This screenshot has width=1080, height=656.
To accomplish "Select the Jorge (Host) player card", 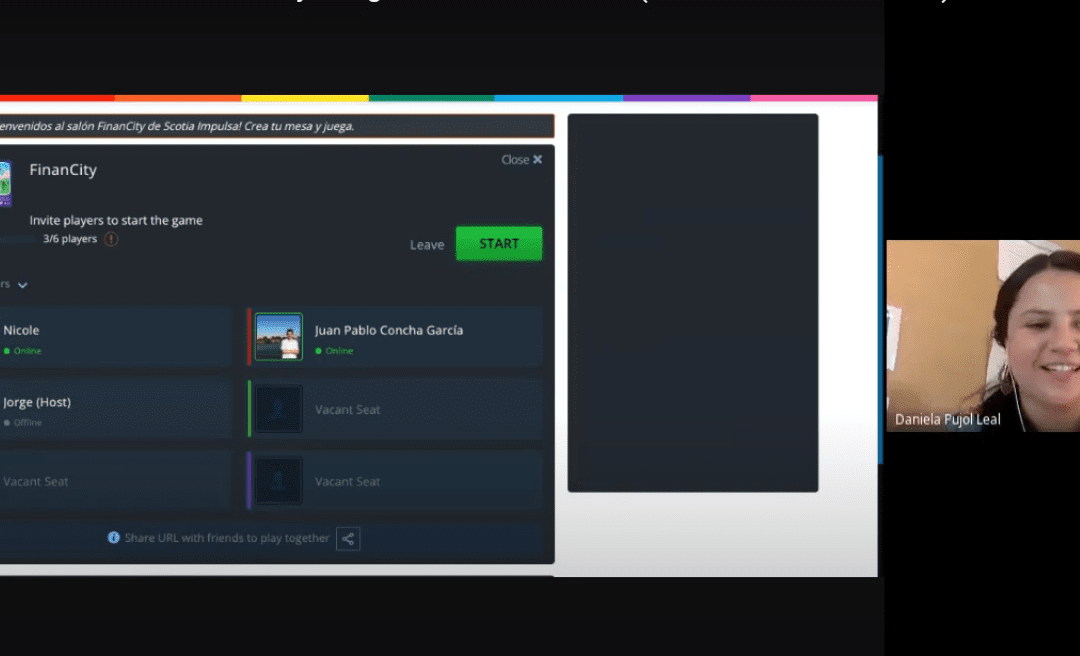I will pyautogui.click(x=116, y=409).
